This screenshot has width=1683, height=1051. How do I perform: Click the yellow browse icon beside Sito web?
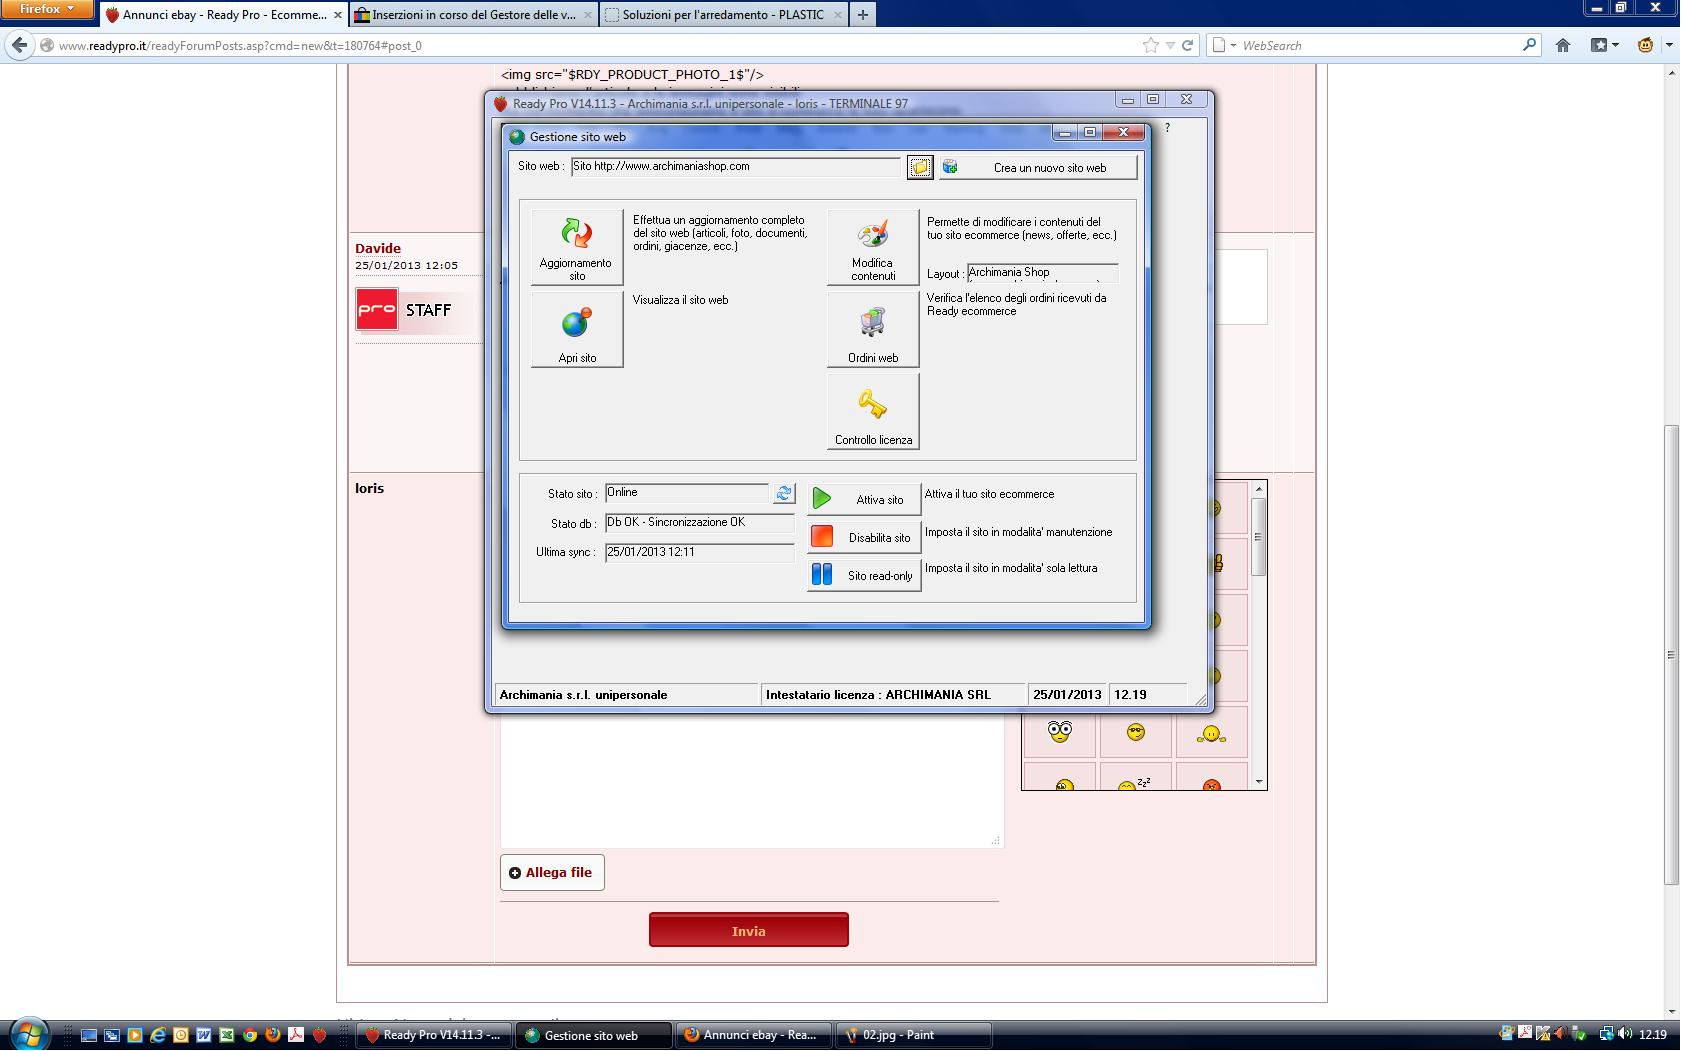tap(920, 167)
